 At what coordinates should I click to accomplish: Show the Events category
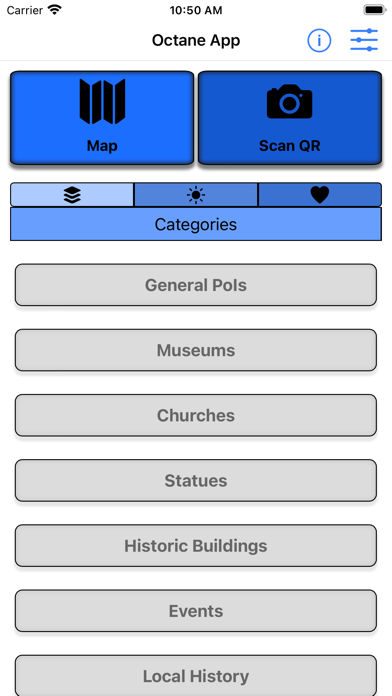pyautogui.click(x=196, y=611)
